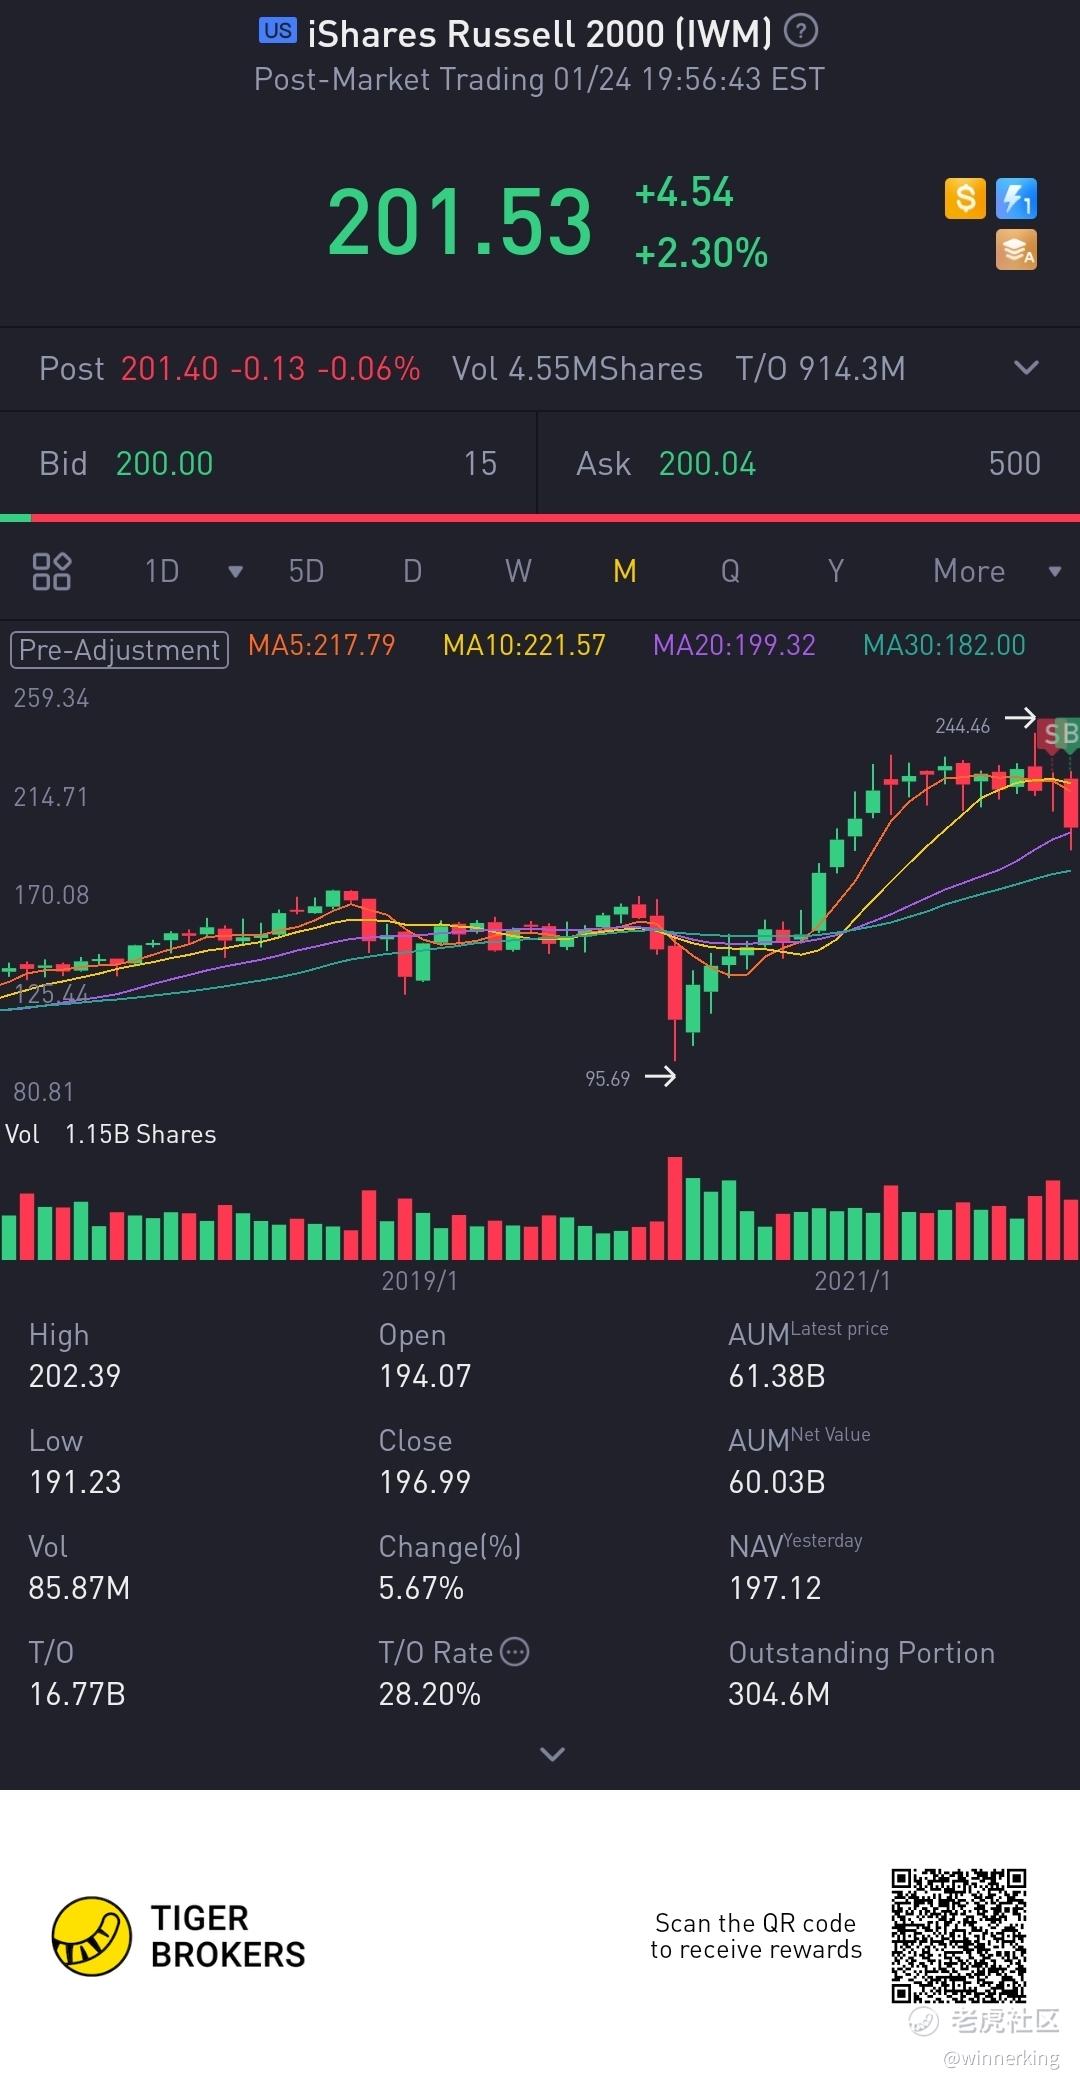Screen dimensions: 1080x2083
Task: Tap the Bid price 200.00
Action: 164,464
